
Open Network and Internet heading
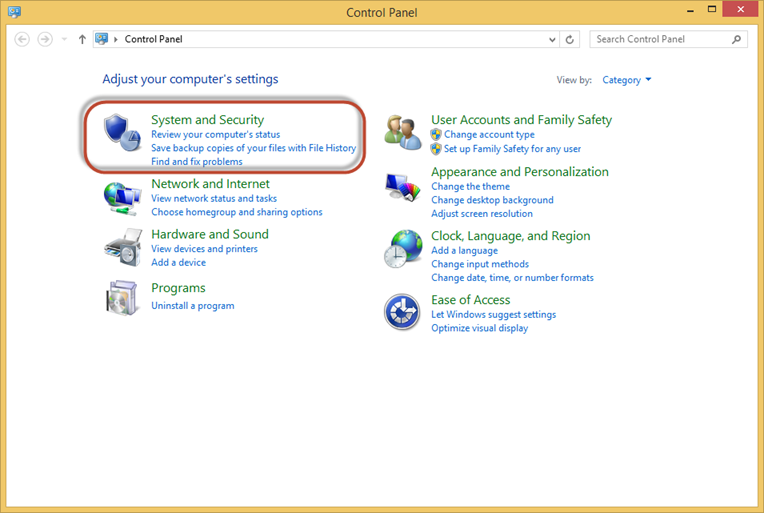pyautogui.click(x=210, y=184)
